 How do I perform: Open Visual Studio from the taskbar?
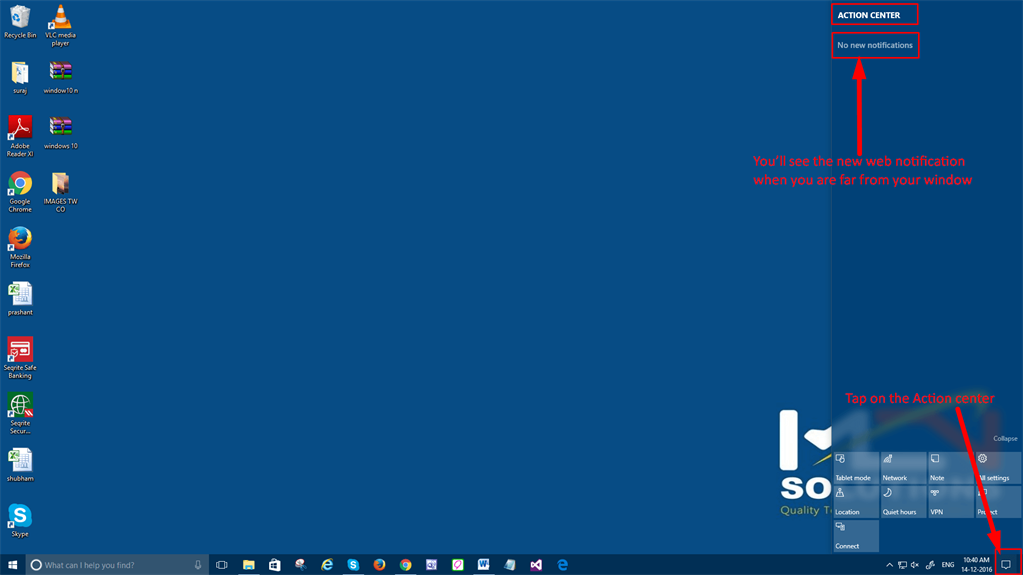click(536, 565)
